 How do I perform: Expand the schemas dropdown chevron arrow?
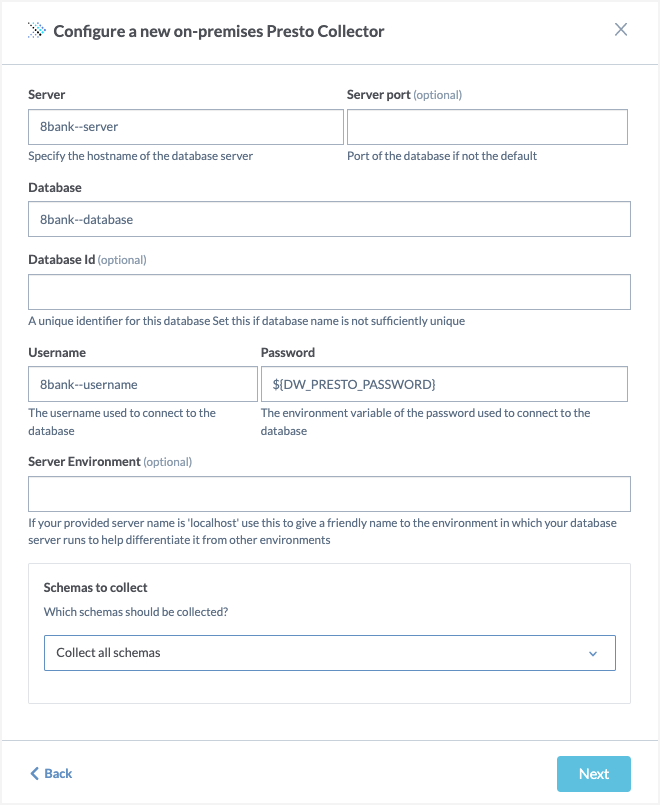coord(593,654)
